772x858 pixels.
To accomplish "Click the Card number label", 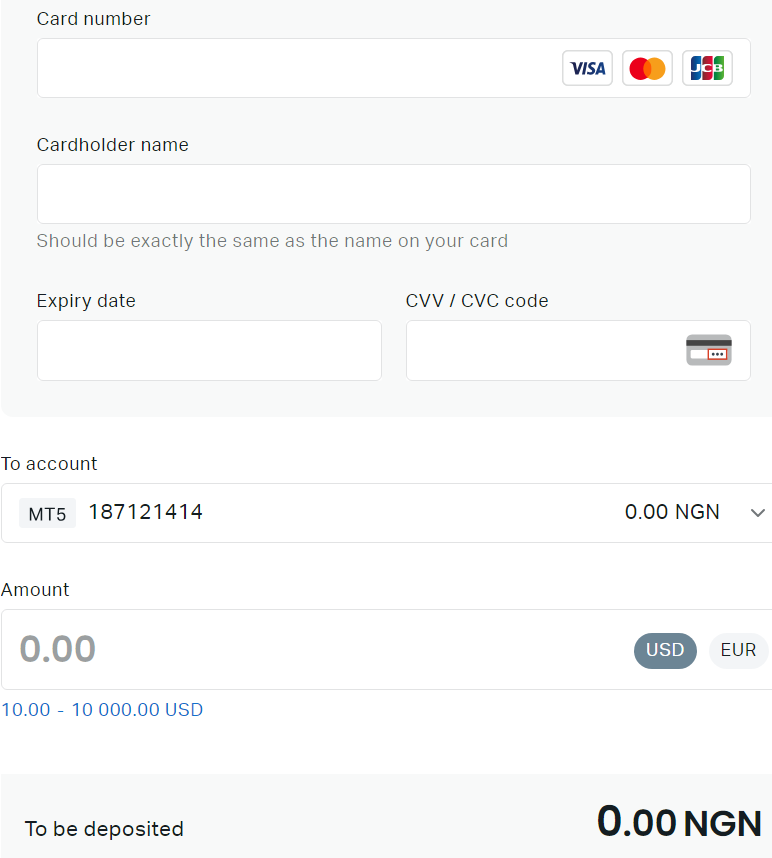I will click(x=93, y=19).
